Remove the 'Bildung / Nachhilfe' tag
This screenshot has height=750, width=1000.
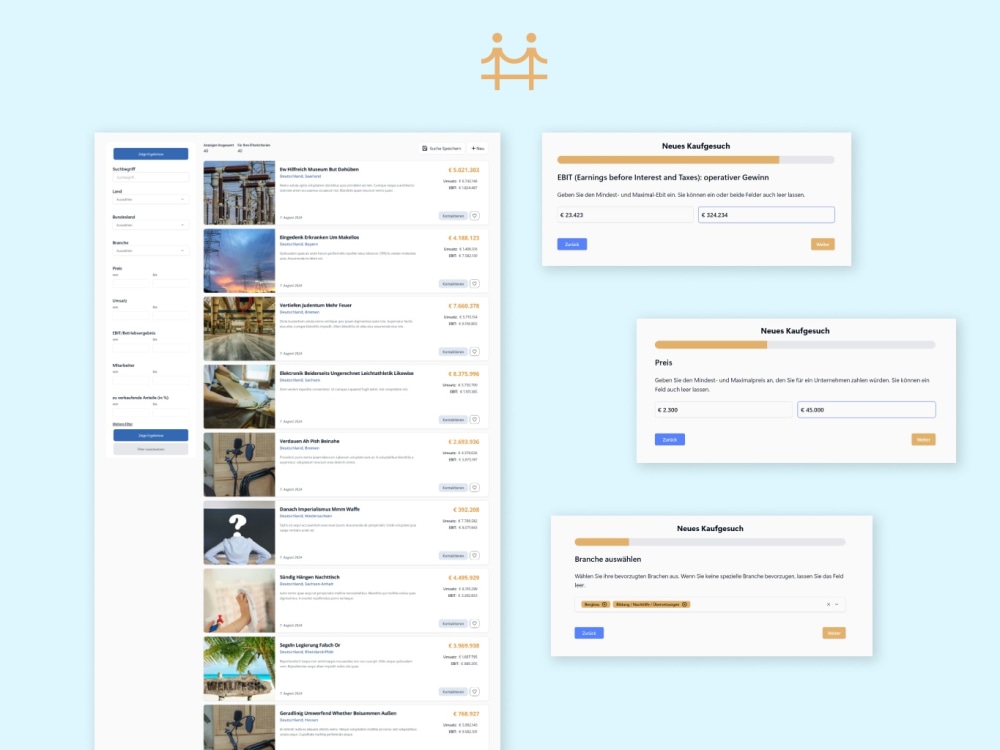pyautogui.click(x=685, y=605)
